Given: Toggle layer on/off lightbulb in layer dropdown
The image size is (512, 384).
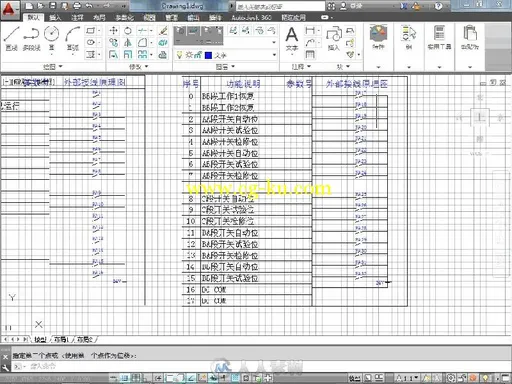Looking at the screenshot, I should point(180,55).
